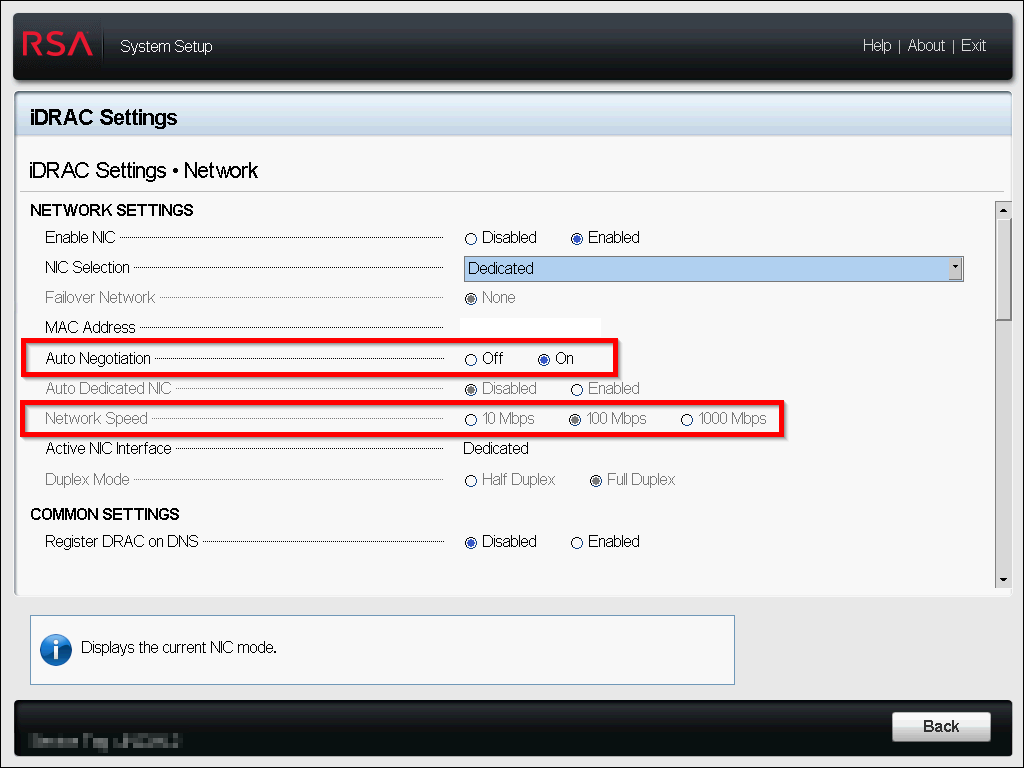
Task: Turn Auto Negotiation Off
Action: click(470, 358)
